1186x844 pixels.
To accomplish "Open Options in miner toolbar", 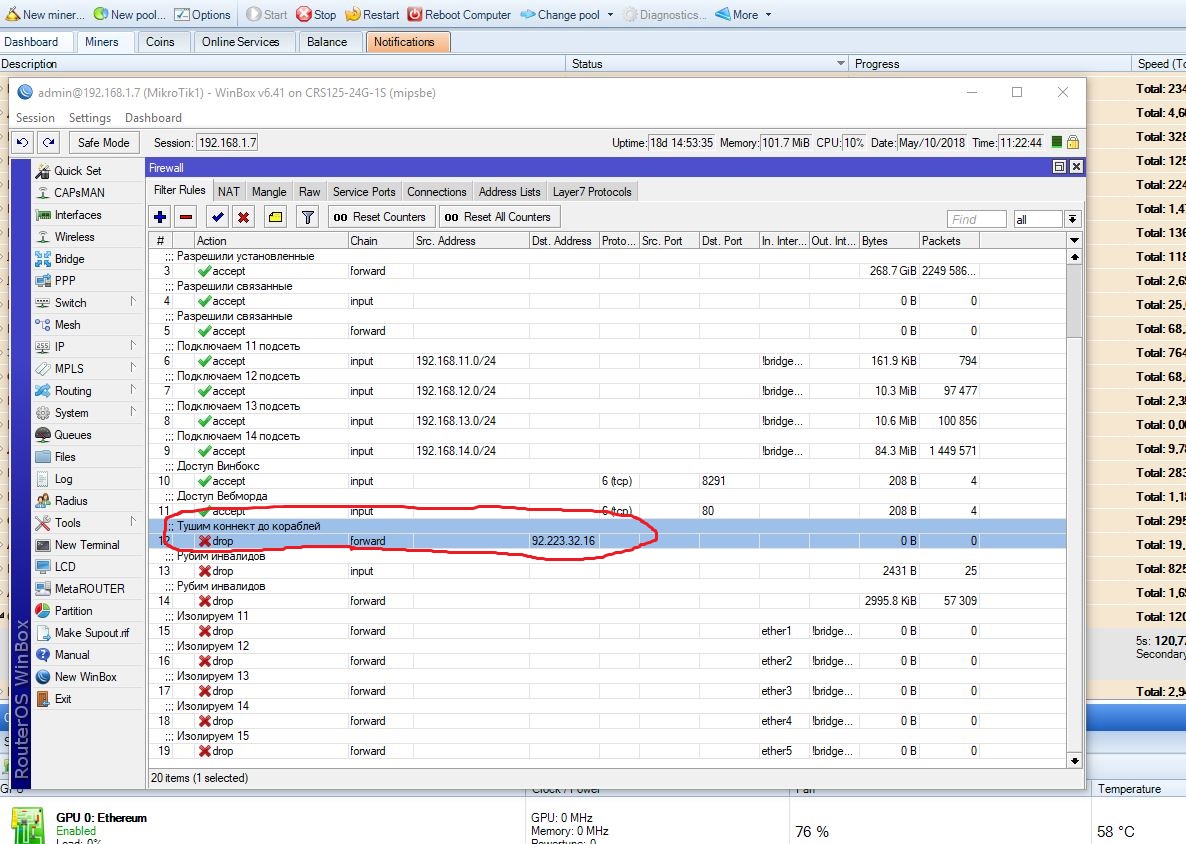I will [202, 14].
